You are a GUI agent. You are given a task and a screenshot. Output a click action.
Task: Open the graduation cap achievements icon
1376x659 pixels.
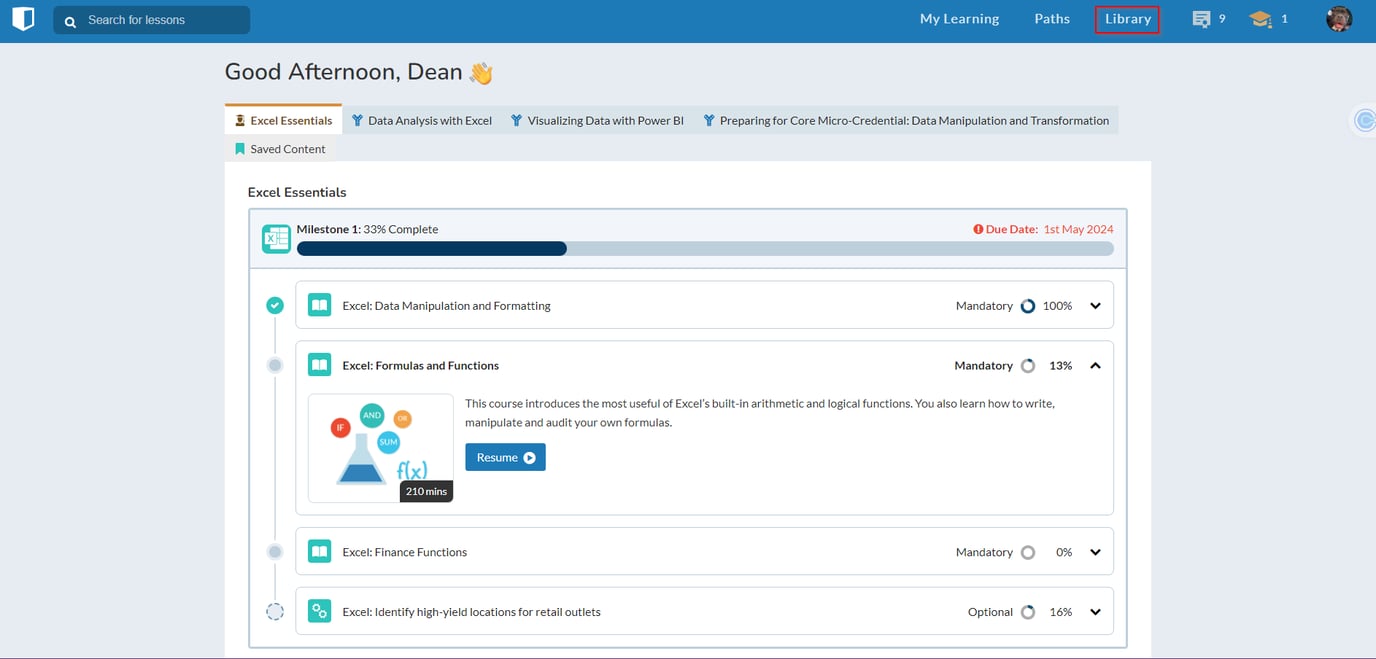tap(1260, 19)
